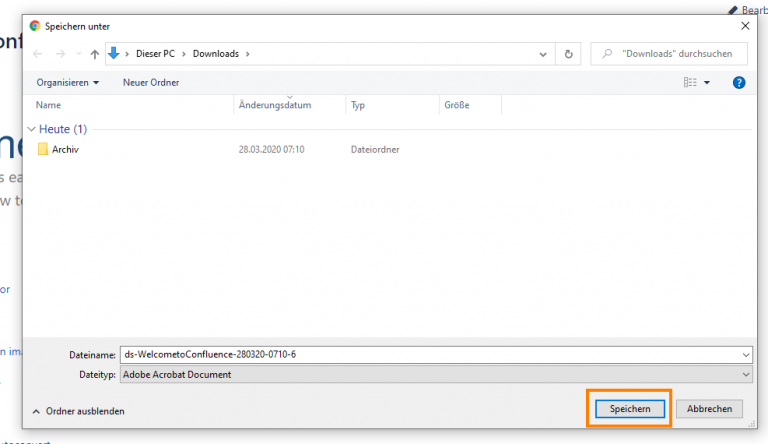Click the Speichern button
This screenshot has height=444, width=768.
pyautogui.click(x=630, y=409)
